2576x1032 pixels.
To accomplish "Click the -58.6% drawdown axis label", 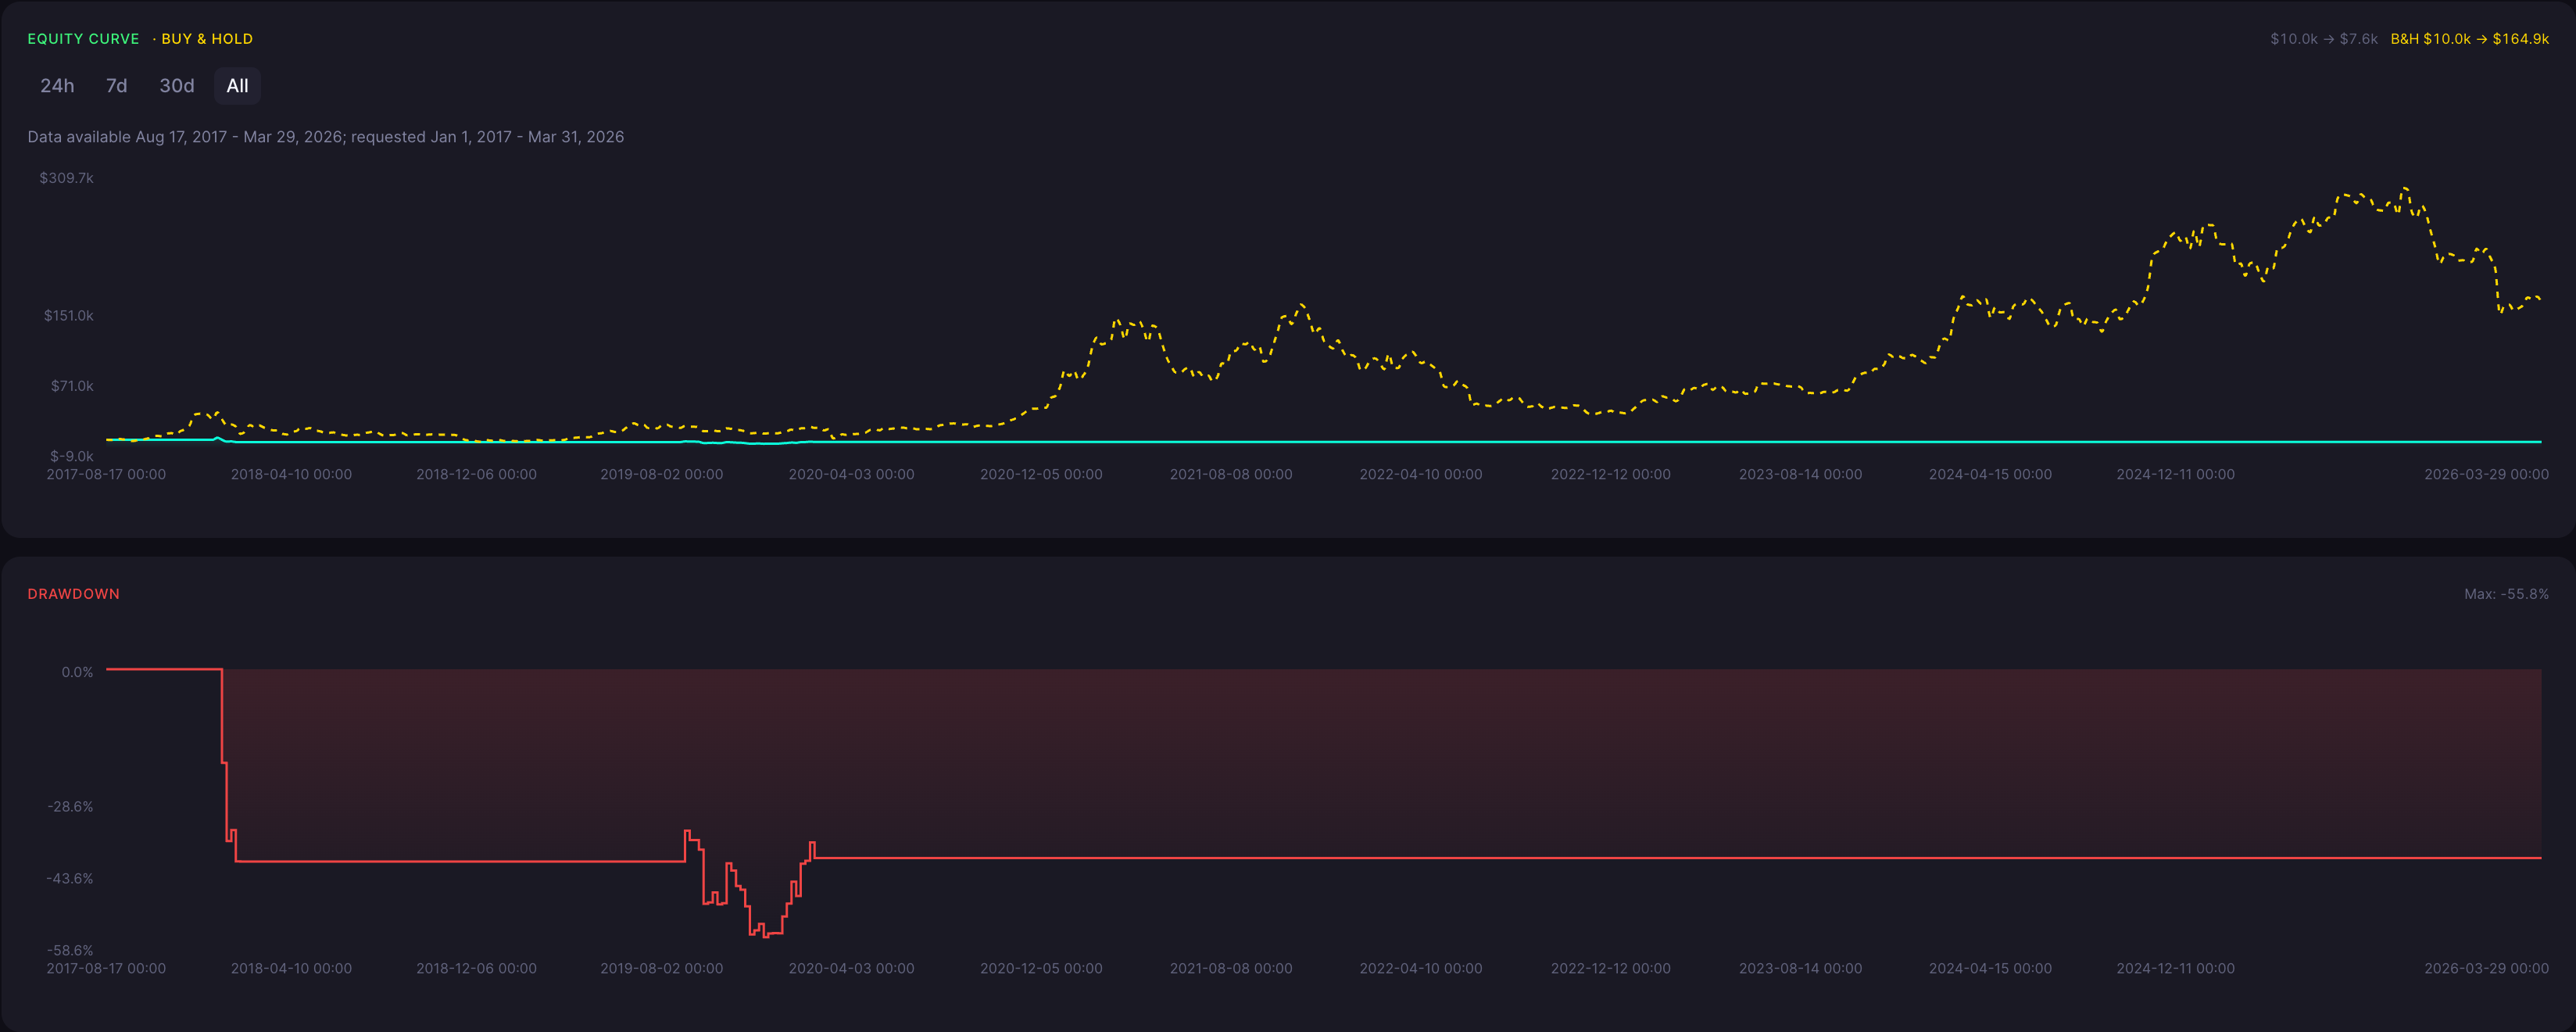I will [x=70, y=951].
